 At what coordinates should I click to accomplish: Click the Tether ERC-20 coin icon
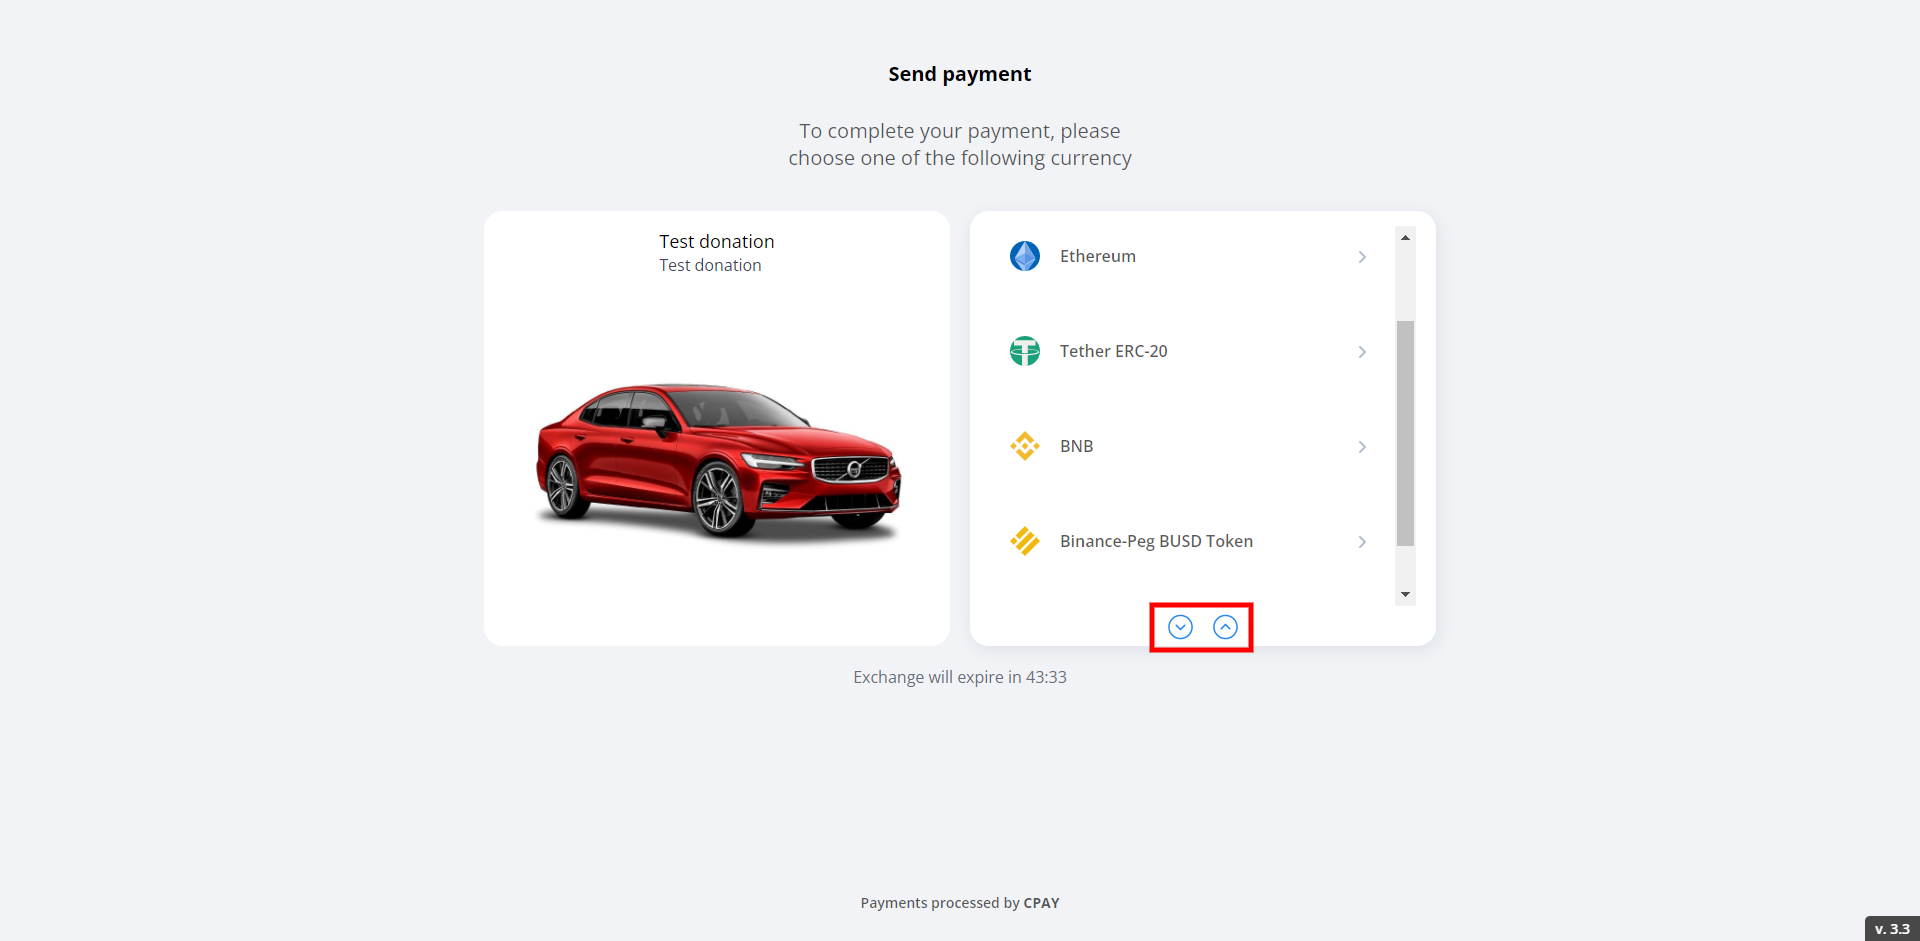point(1024,351)
